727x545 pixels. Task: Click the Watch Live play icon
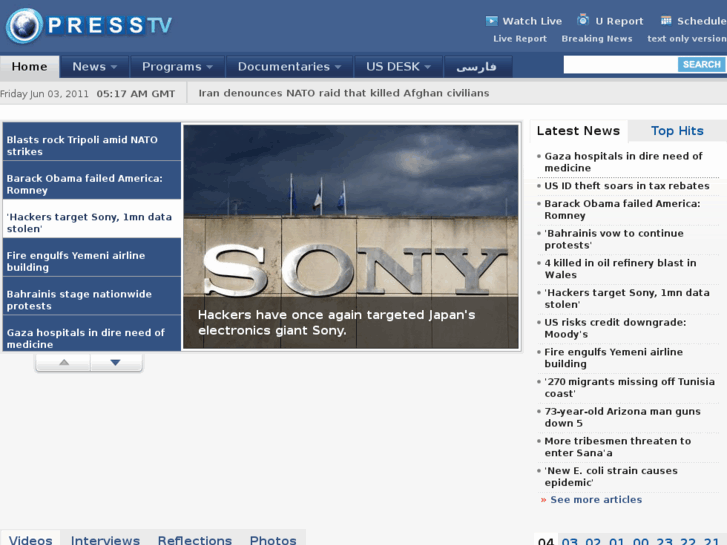pos(491,21)
